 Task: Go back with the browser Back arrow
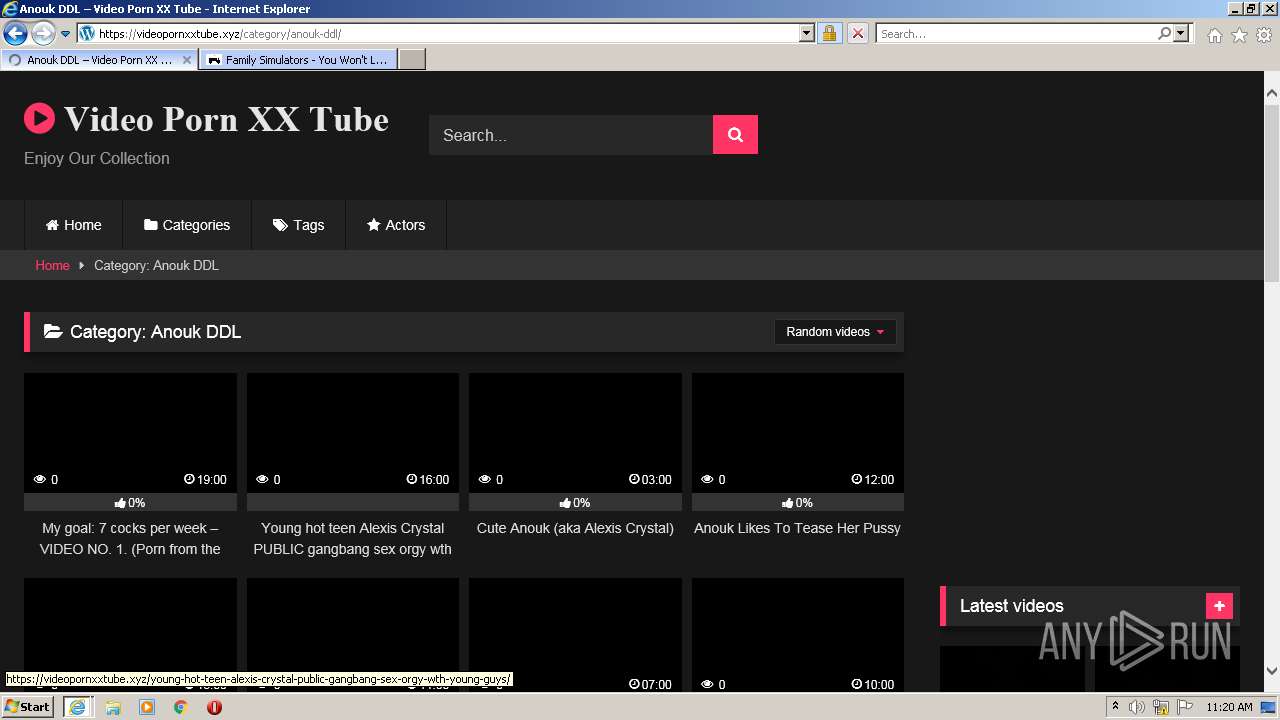15,34
